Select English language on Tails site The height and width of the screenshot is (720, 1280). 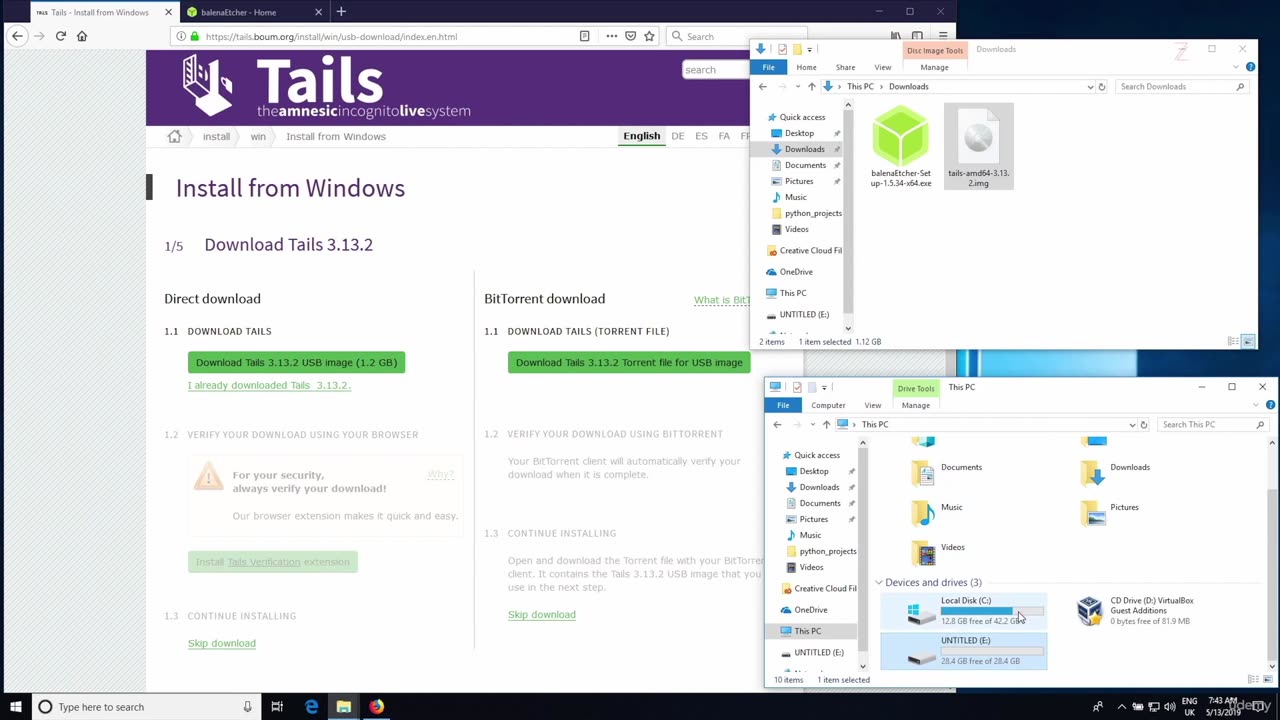[x=641, y=136]
